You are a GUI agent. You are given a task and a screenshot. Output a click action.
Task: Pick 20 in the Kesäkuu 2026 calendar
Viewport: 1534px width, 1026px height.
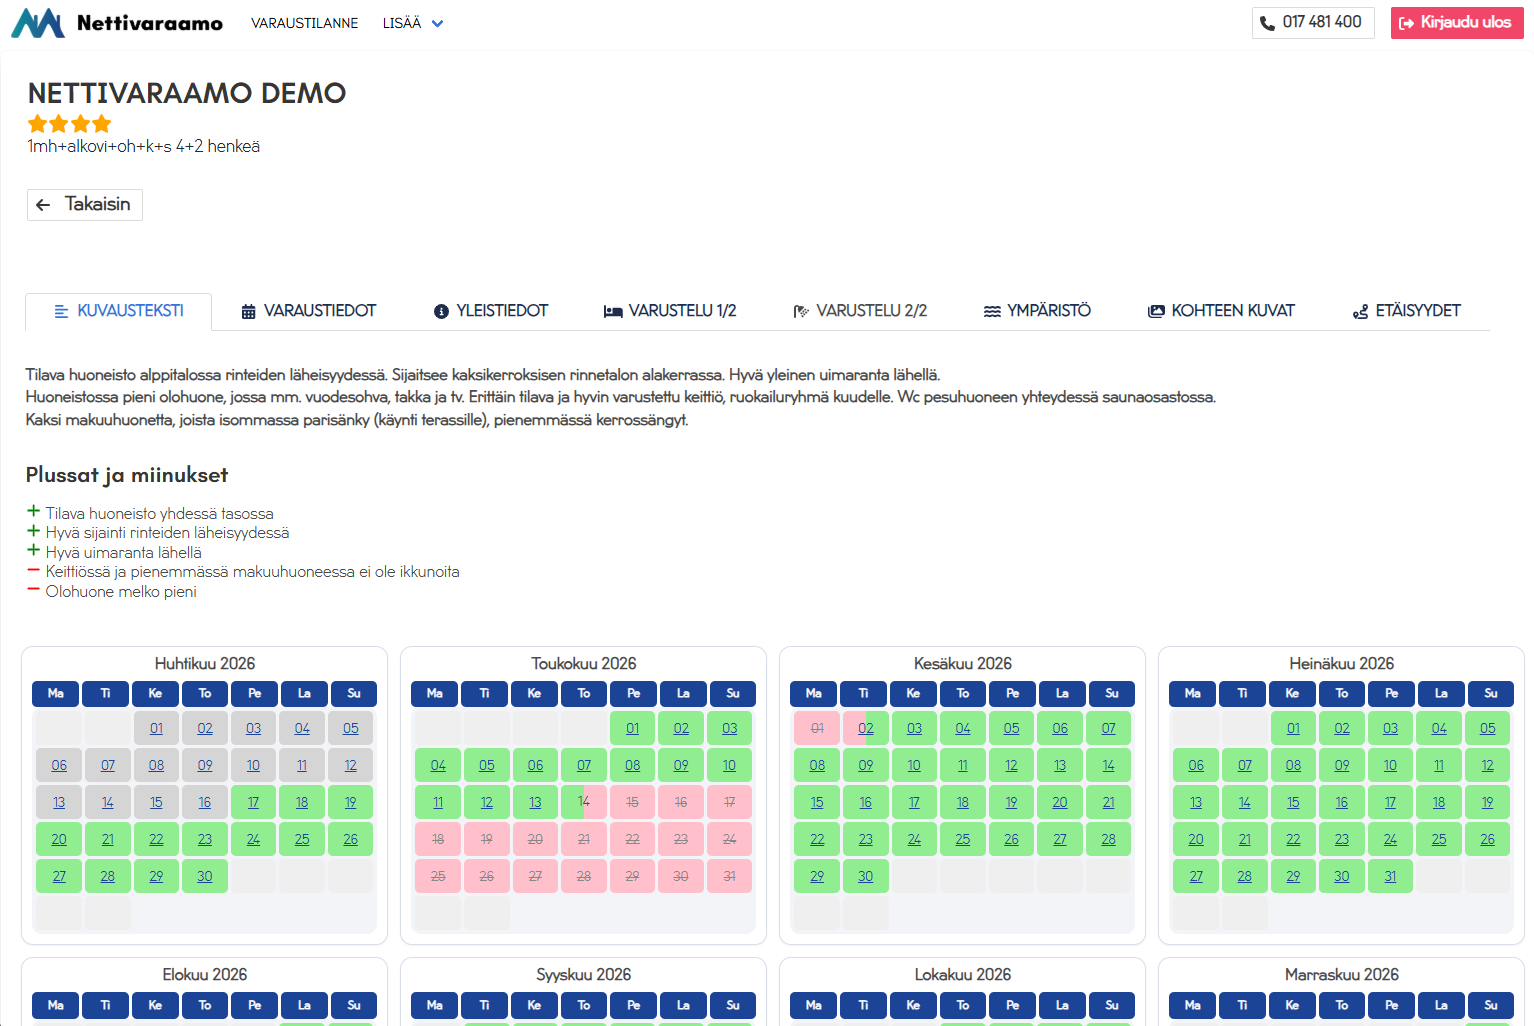[1060, 802]
